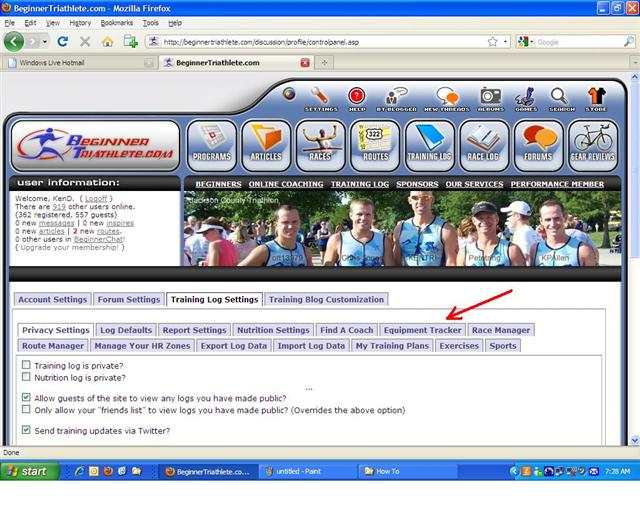Open the Bookmarks menu
640x513 pixels.
tap(117, 23)
